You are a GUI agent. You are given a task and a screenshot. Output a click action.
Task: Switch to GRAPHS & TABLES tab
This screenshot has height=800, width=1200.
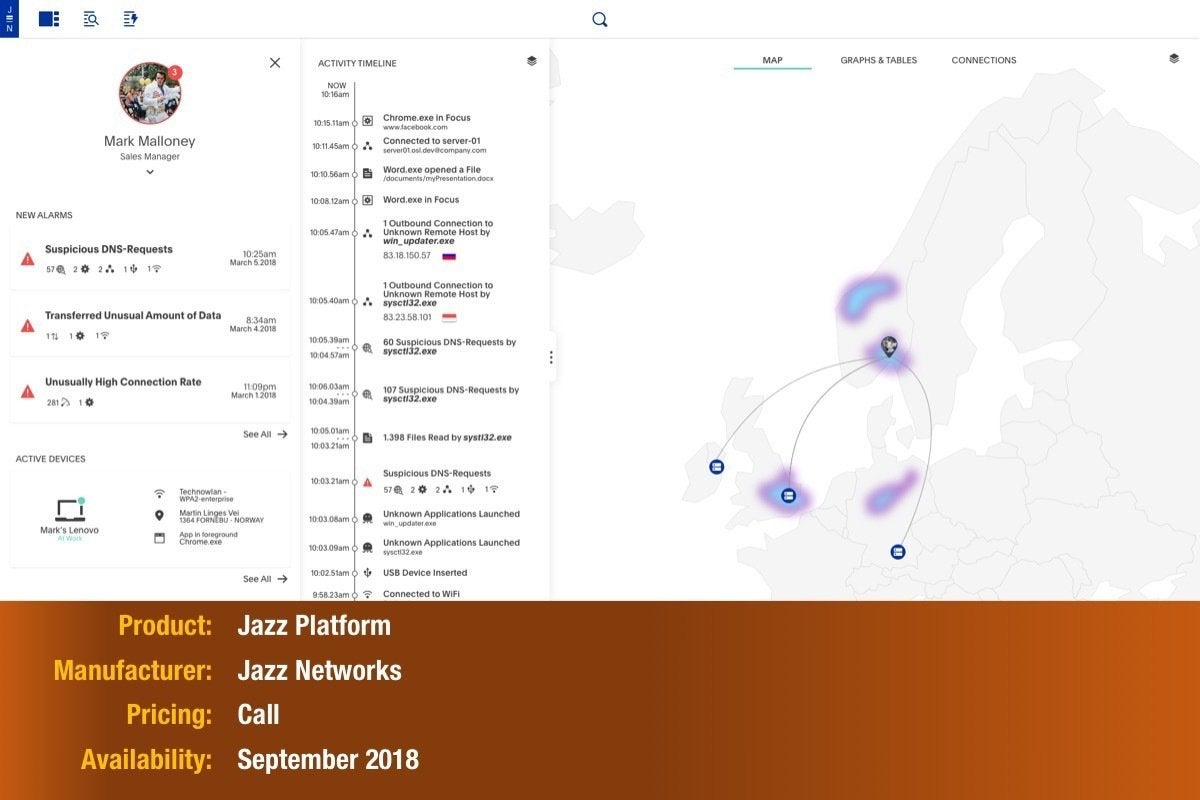tap(878, 60)
